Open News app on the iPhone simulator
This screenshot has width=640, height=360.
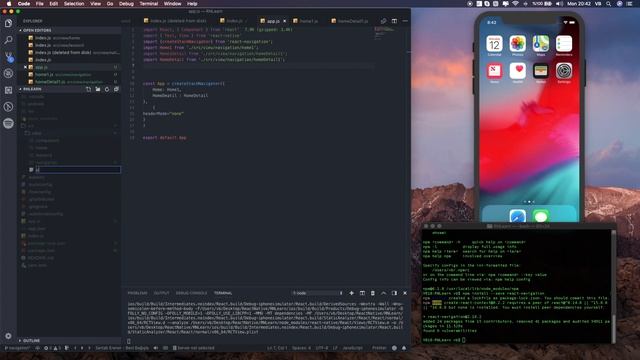tap(494, 71)
